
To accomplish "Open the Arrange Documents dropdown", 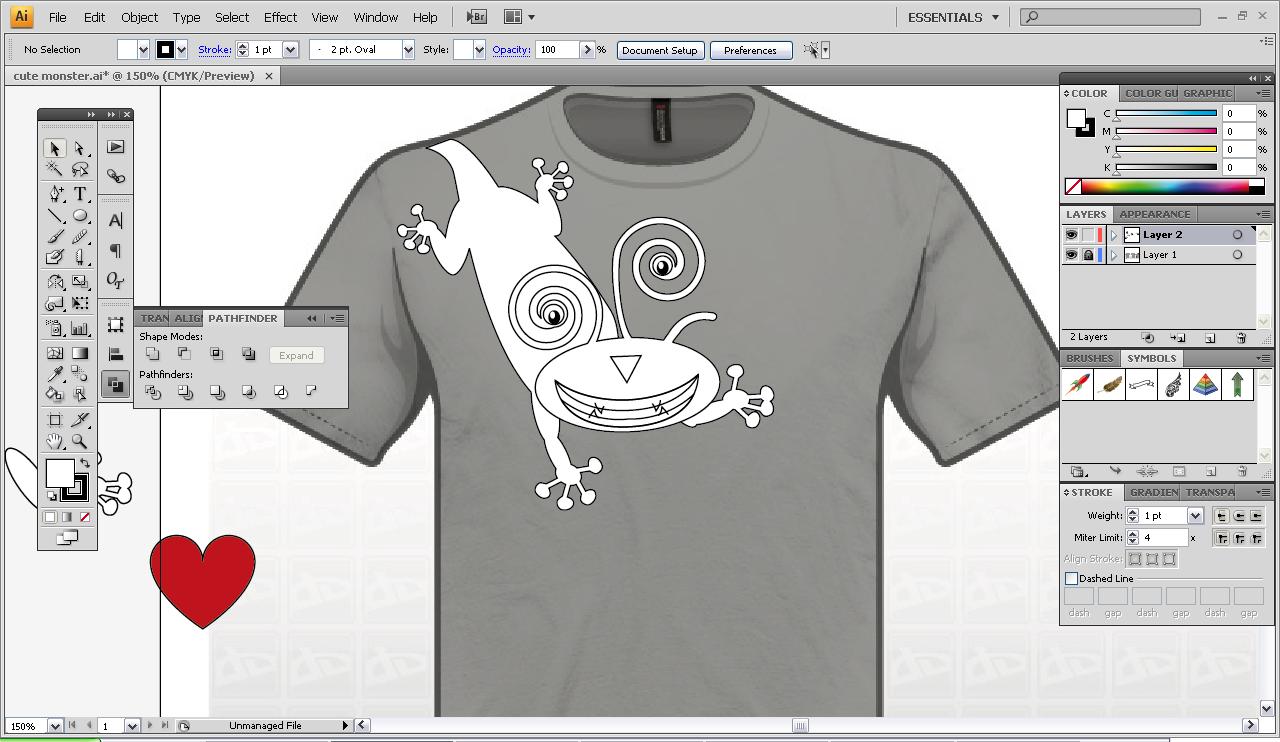I will click(x=519, y=17).
